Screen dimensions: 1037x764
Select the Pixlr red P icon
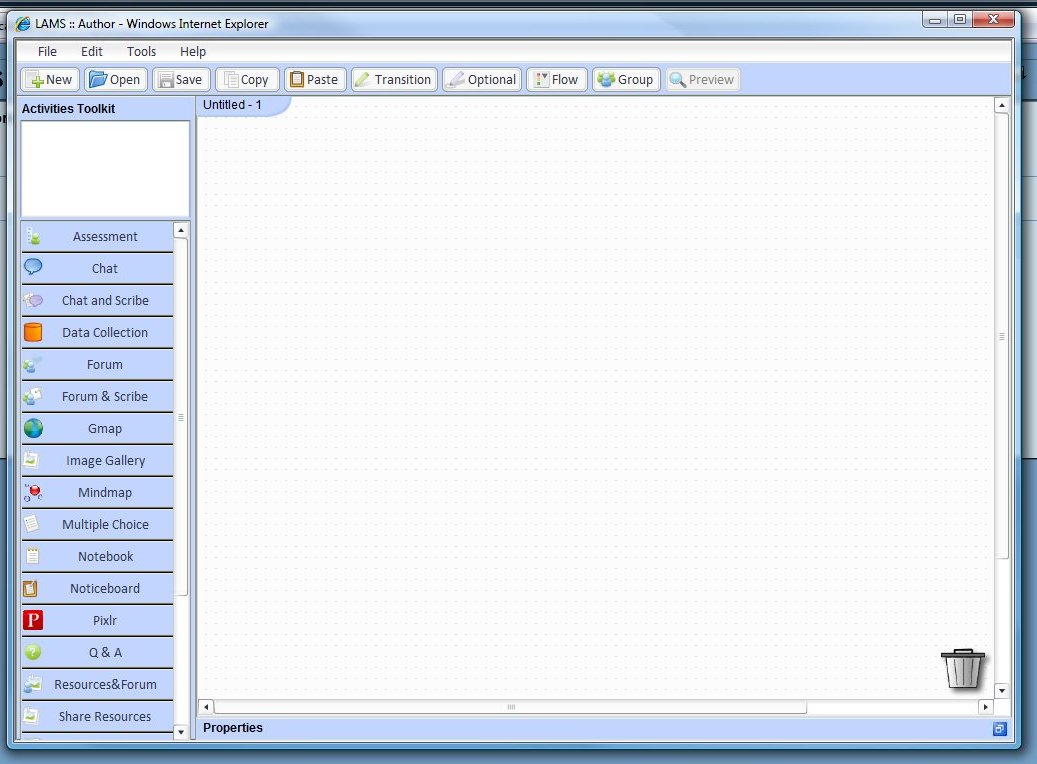(x=33, y=620)
